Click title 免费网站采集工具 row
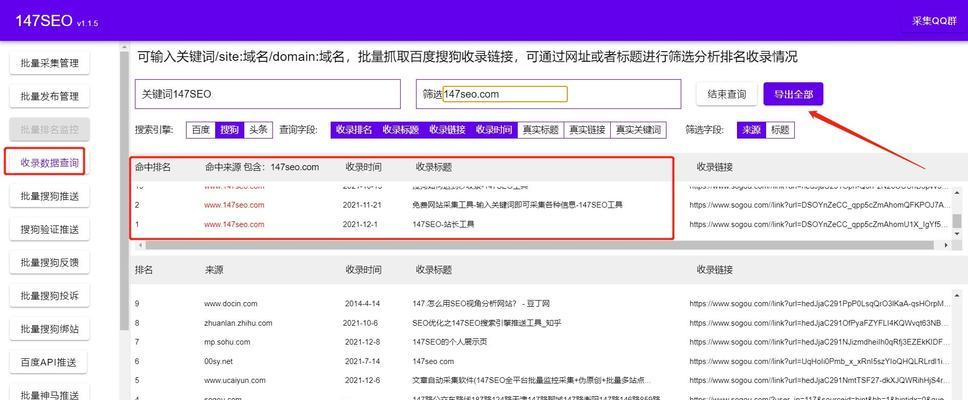 [x=517, y=205]
